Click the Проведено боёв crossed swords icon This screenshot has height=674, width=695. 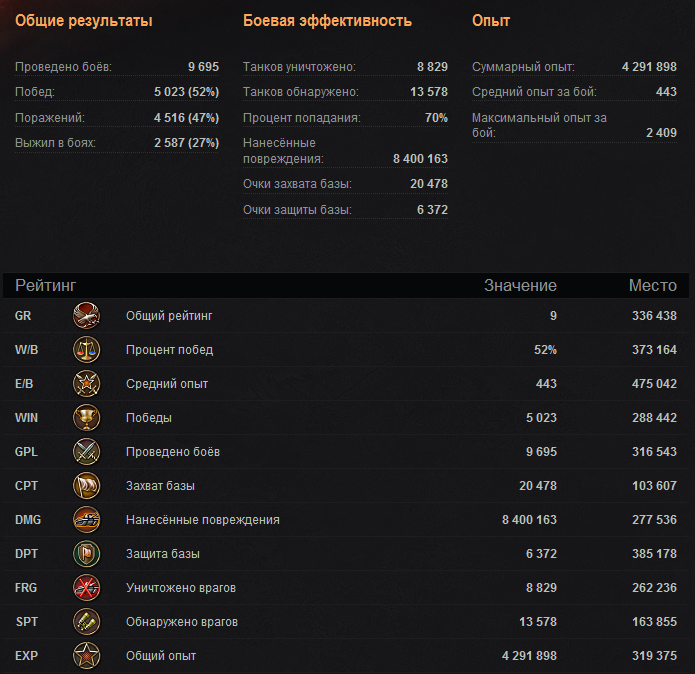click(x=87, y=452)
